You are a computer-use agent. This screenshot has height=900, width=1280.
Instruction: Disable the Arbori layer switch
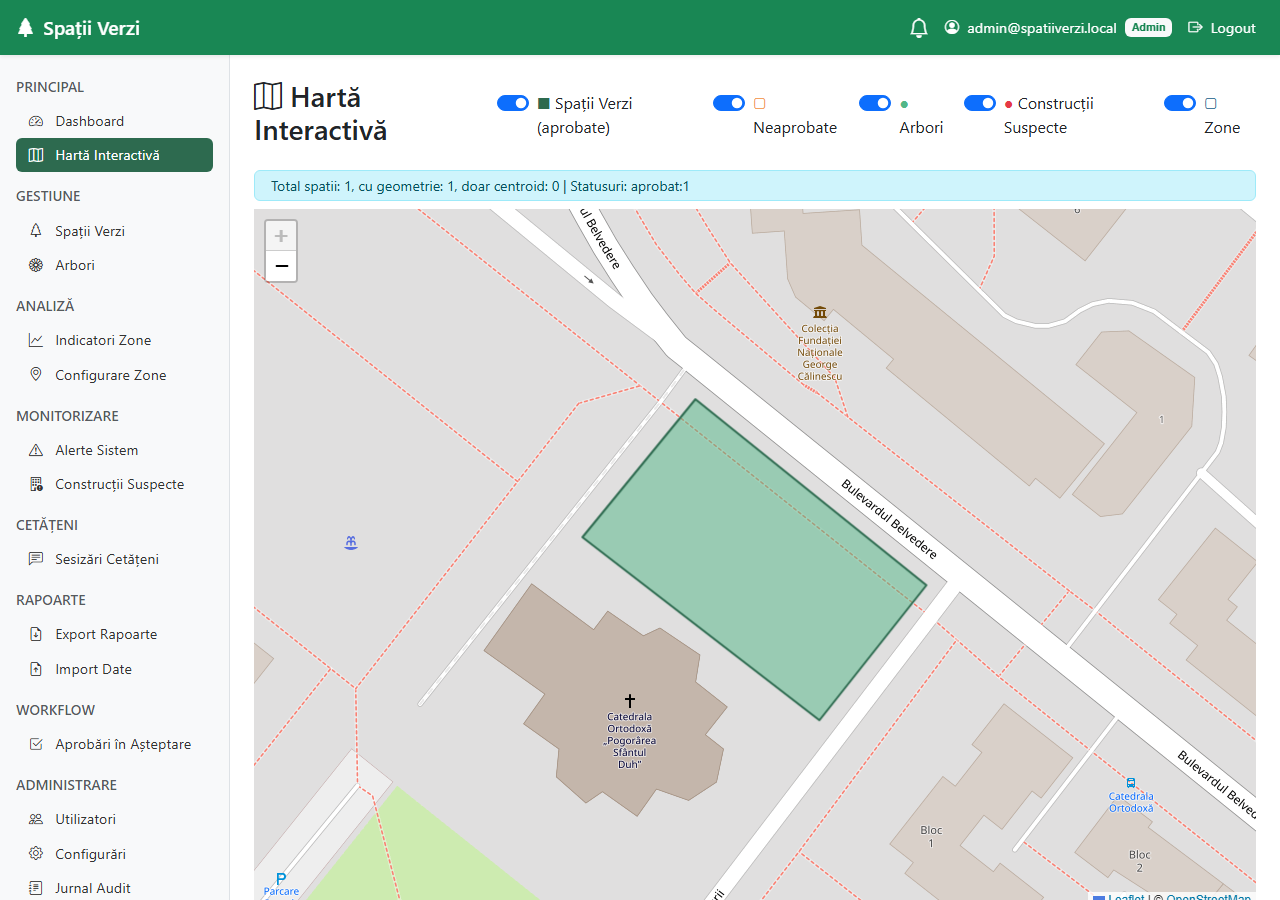[875, 103]
